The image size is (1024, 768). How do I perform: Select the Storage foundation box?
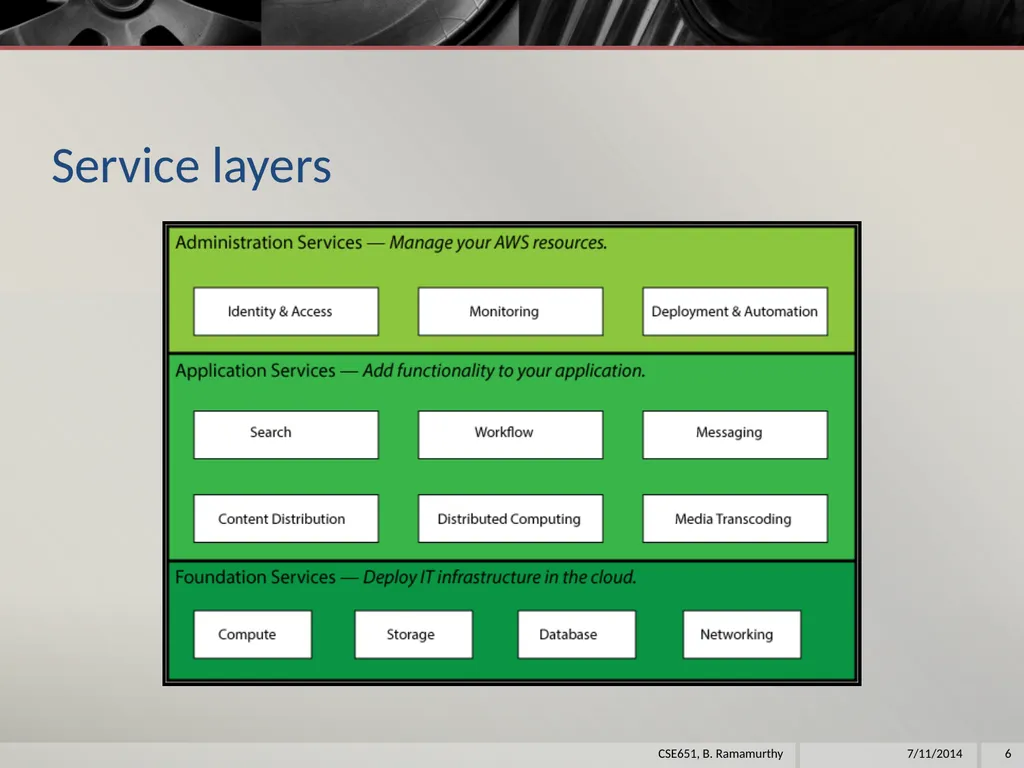(414, 634)
